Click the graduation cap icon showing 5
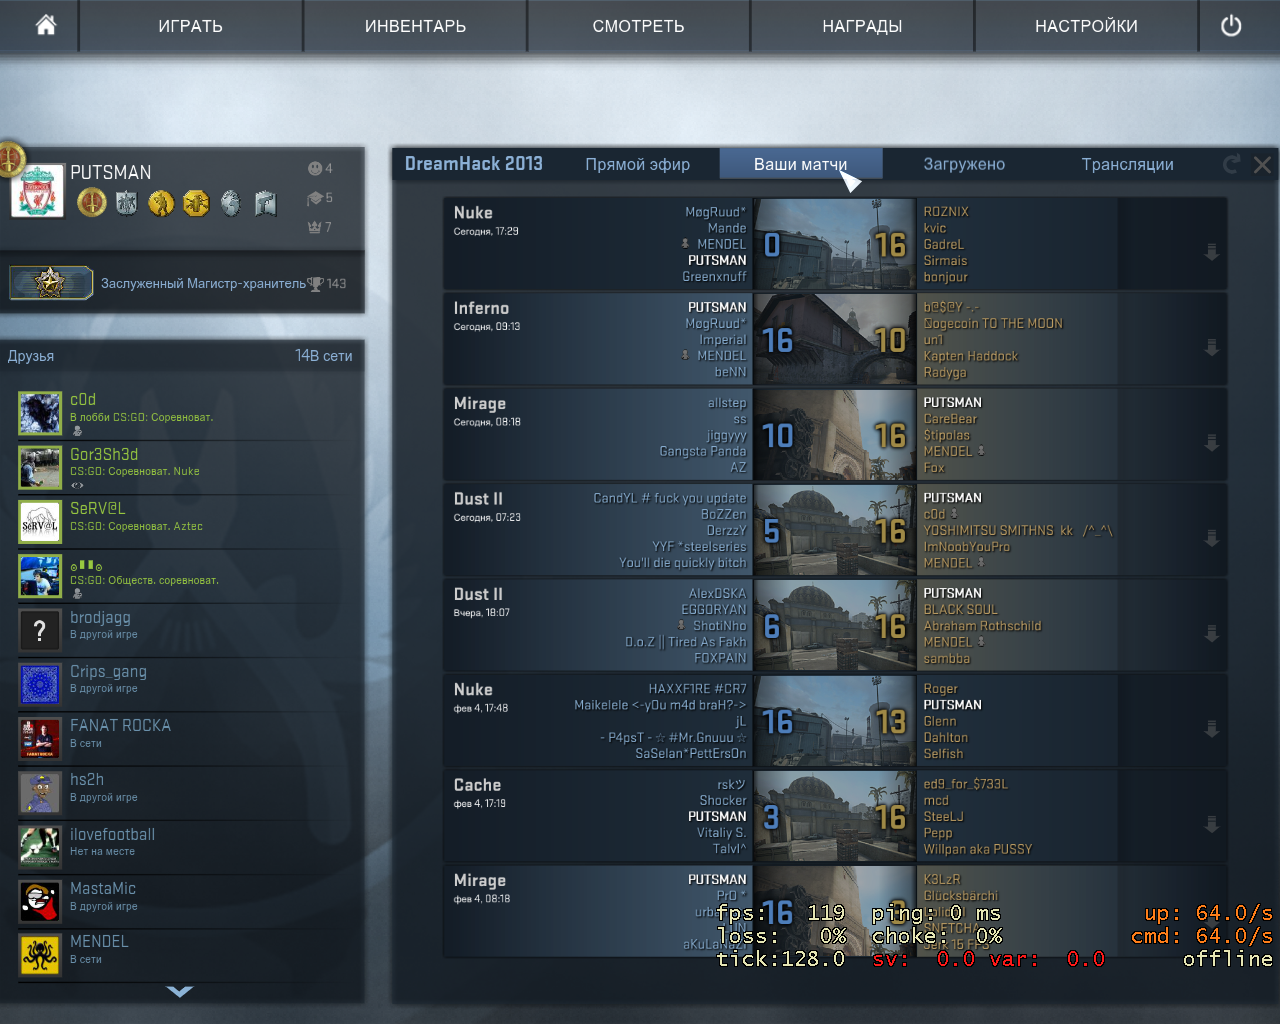This screenshot has width=1280, height=1024. tap(314, 198)
